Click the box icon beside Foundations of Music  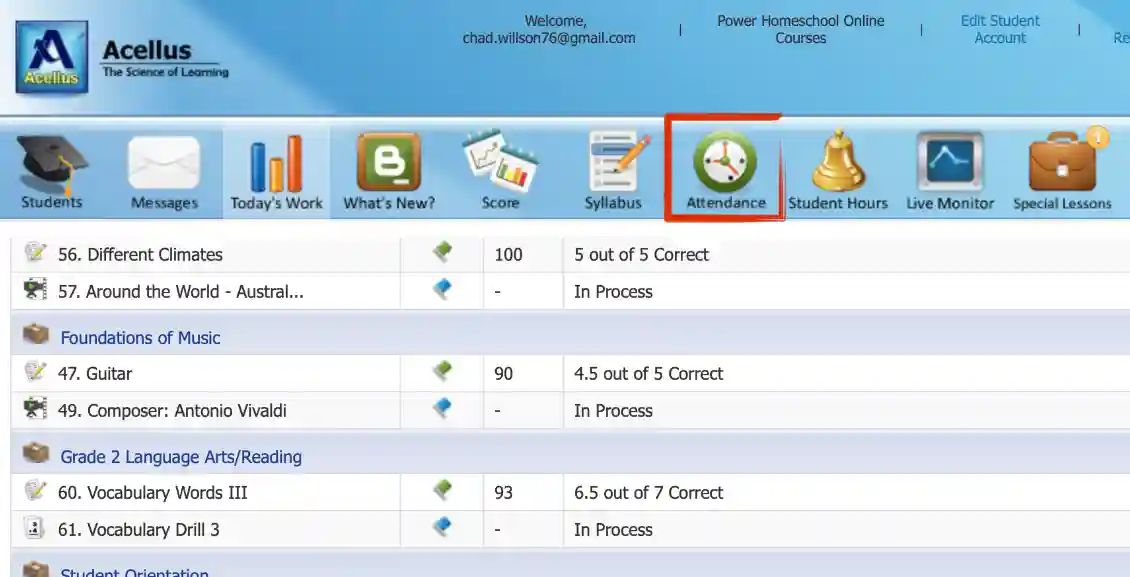(35, 334)
